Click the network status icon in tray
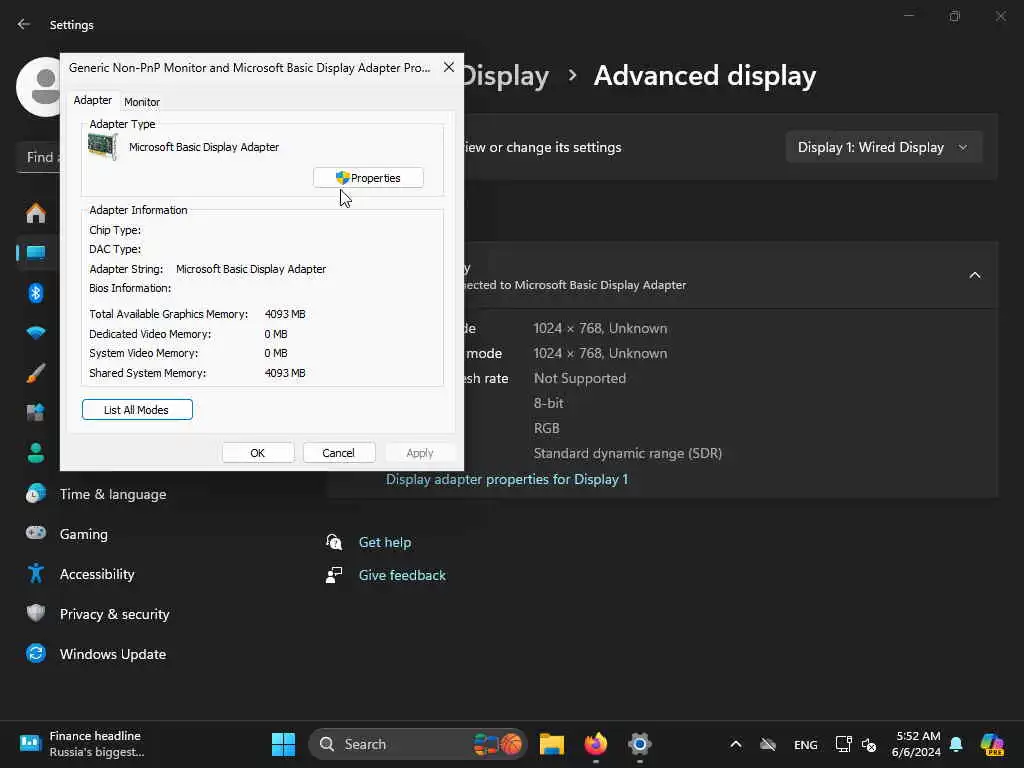The height and width of the screenshot is (768, 1024). [x=843, y=744]
